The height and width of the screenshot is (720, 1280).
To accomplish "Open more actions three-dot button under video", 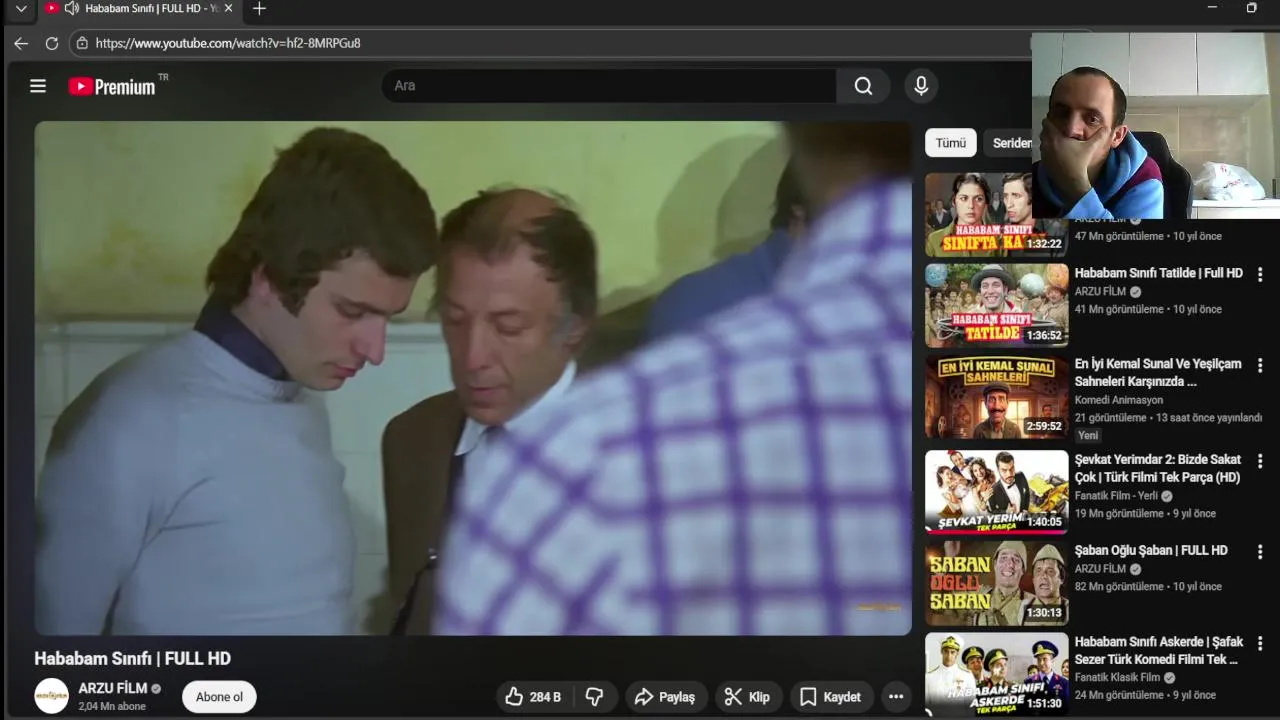I will pyautogui.click(x=896, y=697).
